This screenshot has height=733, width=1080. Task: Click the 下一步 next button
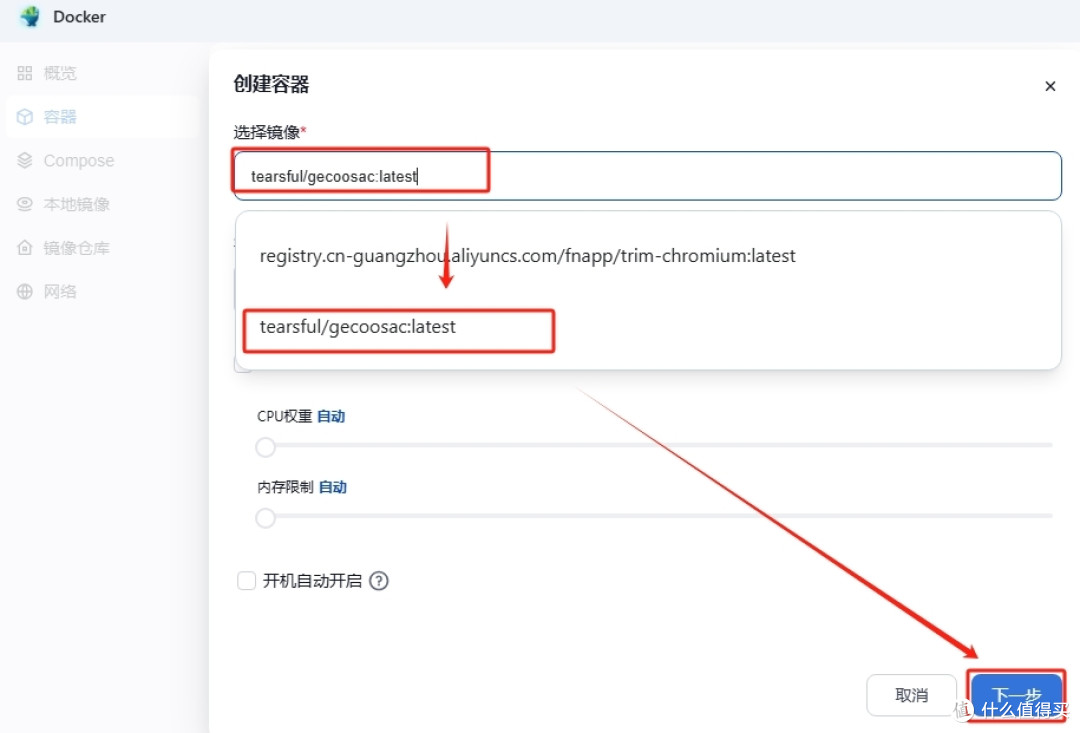[1016, 694]
